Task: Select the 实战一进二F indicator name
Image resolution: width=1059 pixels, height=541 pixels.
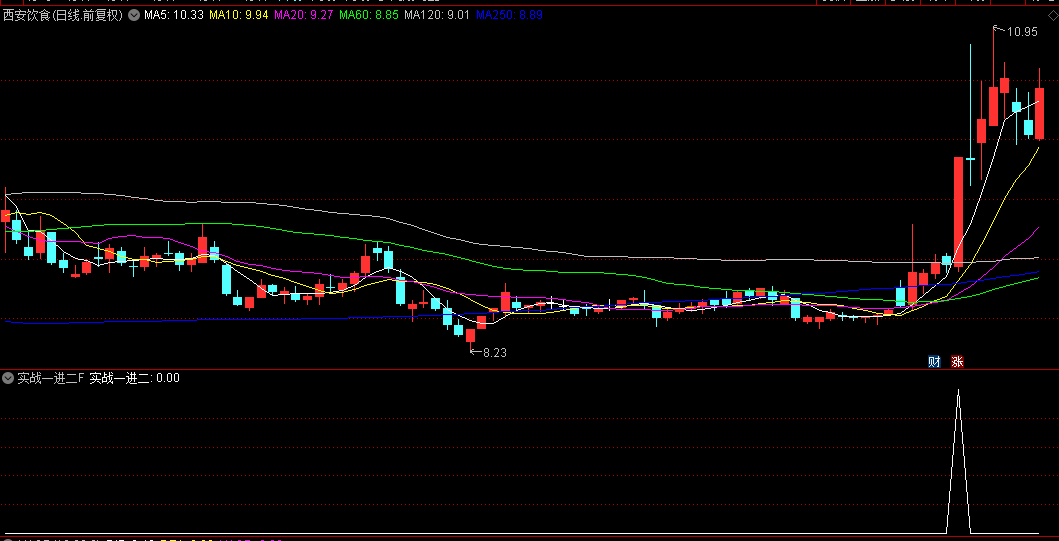Action: [51, 378]
